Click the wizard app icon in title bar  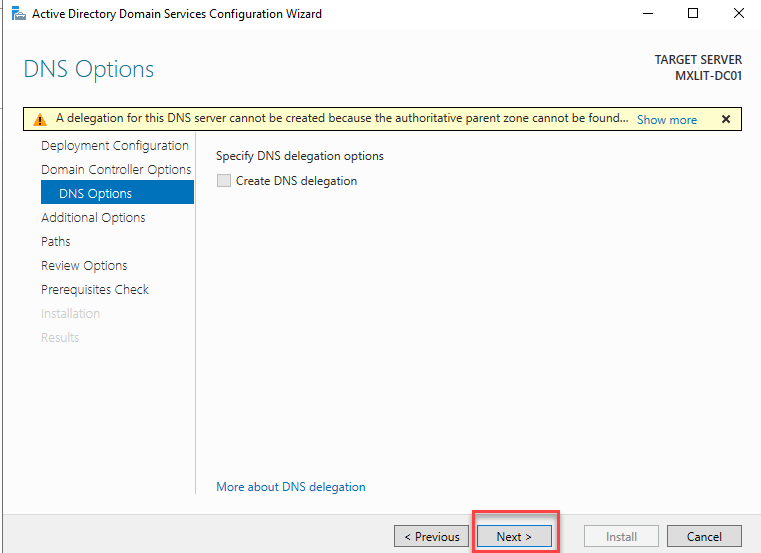click(17, 14)
